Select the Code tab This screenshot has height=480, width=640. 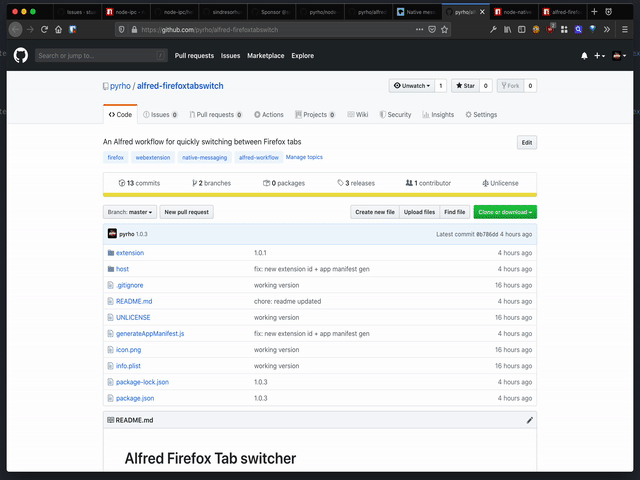120,115
